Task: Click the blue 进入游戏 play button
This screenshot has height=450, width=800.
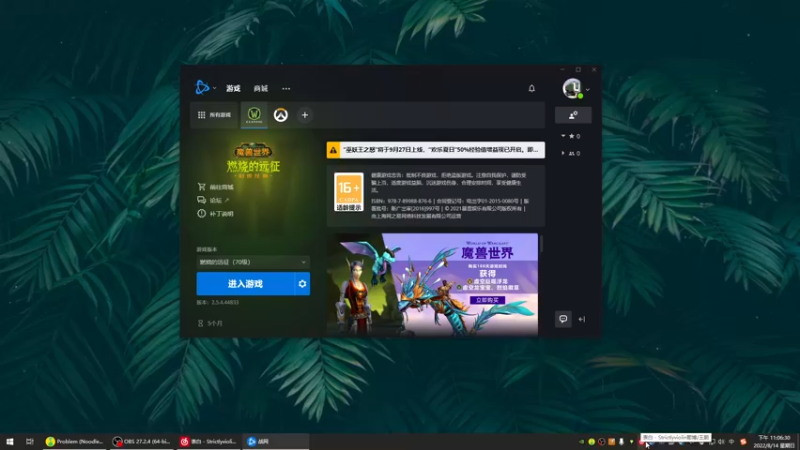Action: tap(245, 284)
